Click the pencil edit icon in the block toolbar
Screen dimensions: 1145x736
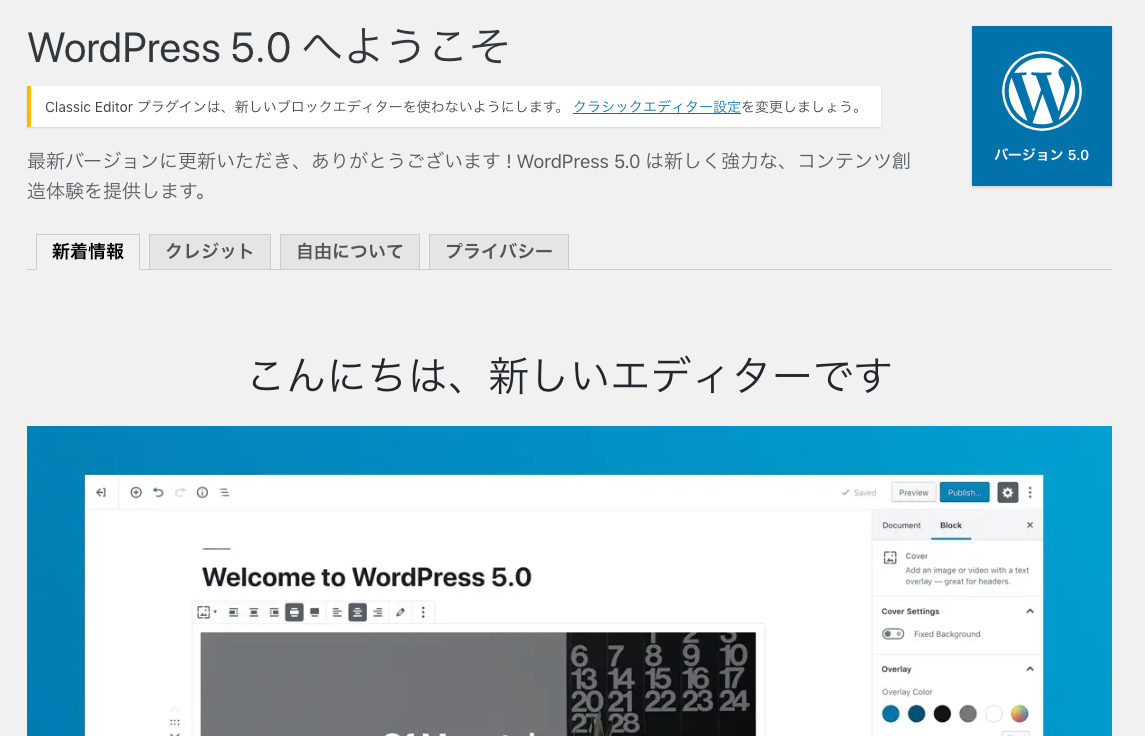pos(401,611)
